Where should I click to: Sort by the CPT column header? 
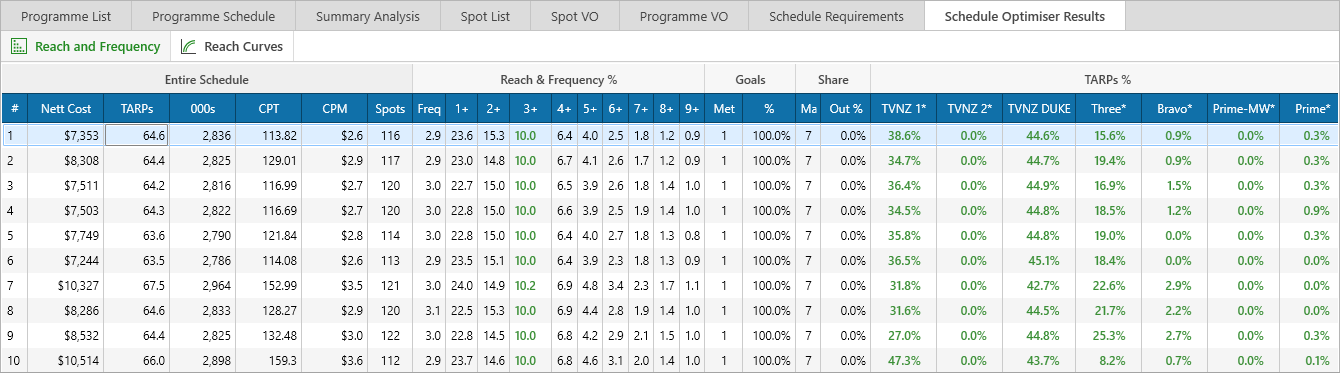click(269, 109)
